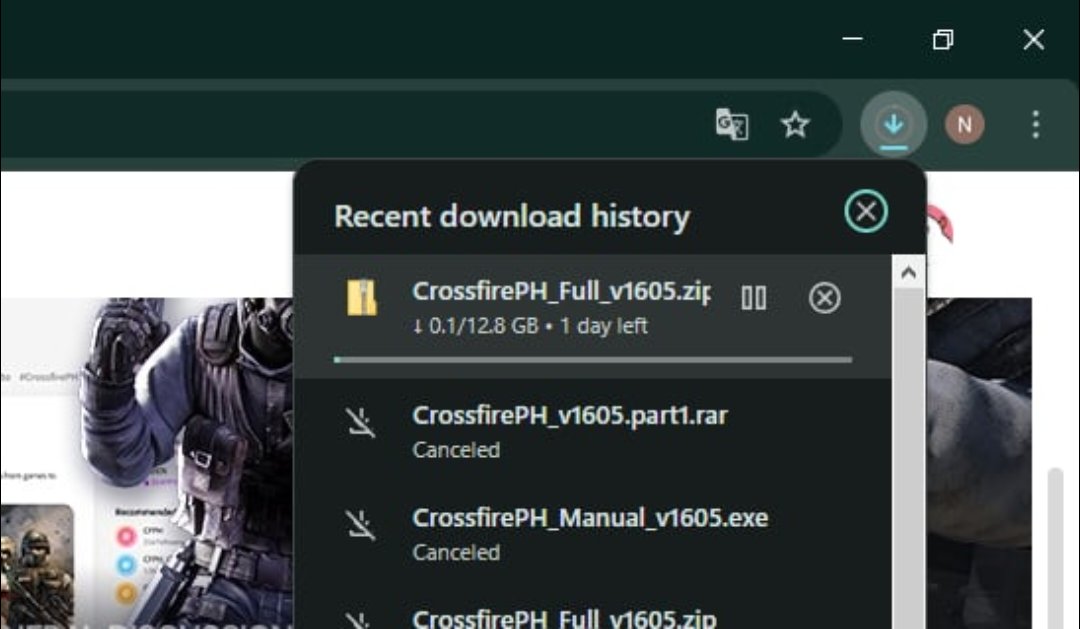1080x629 pixels.
Task: Pause the CrossfirePH_Full_v1605.zip download
Action: 754,298
